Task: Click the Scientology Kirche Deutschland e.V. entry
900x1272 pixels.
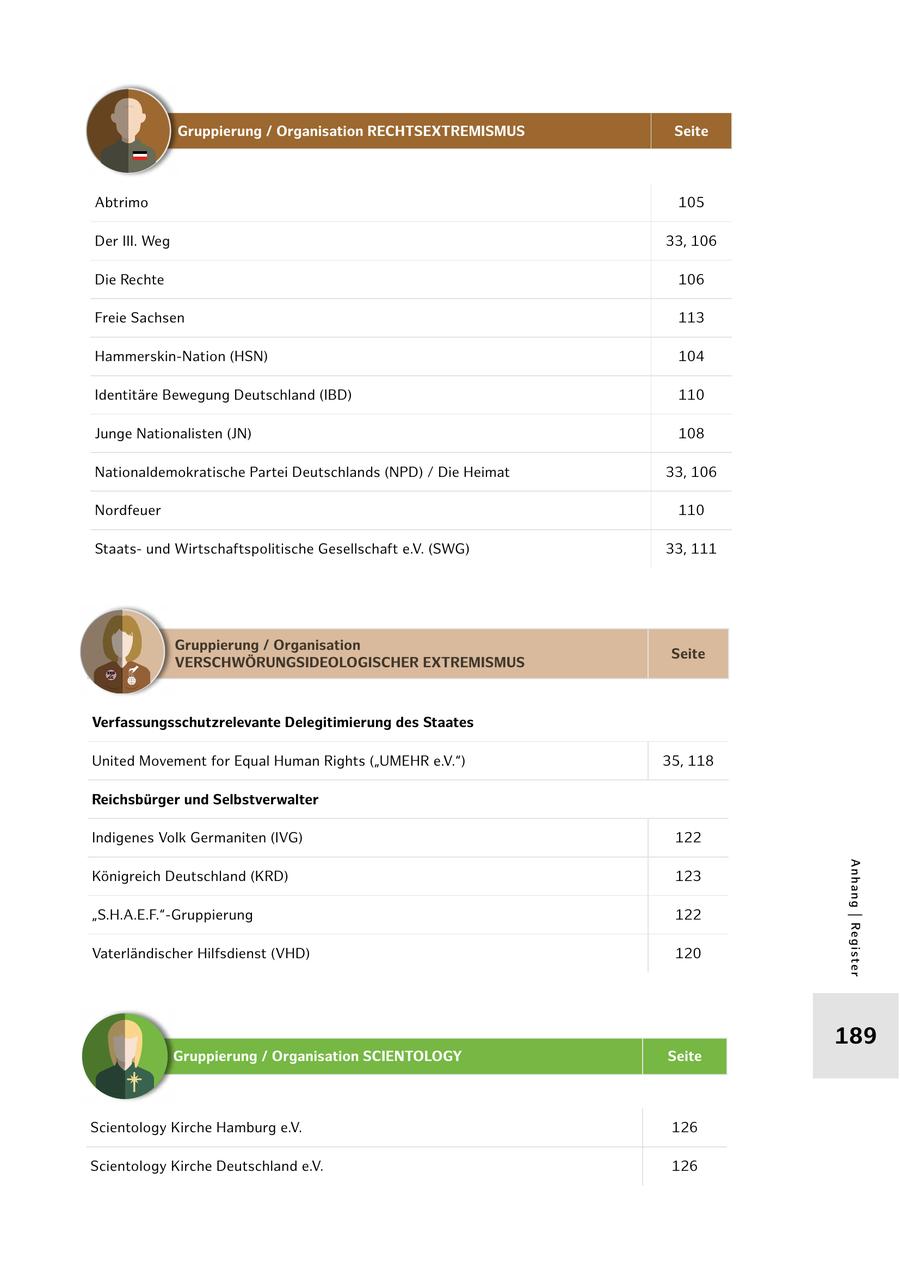Action: (207, 1166)
